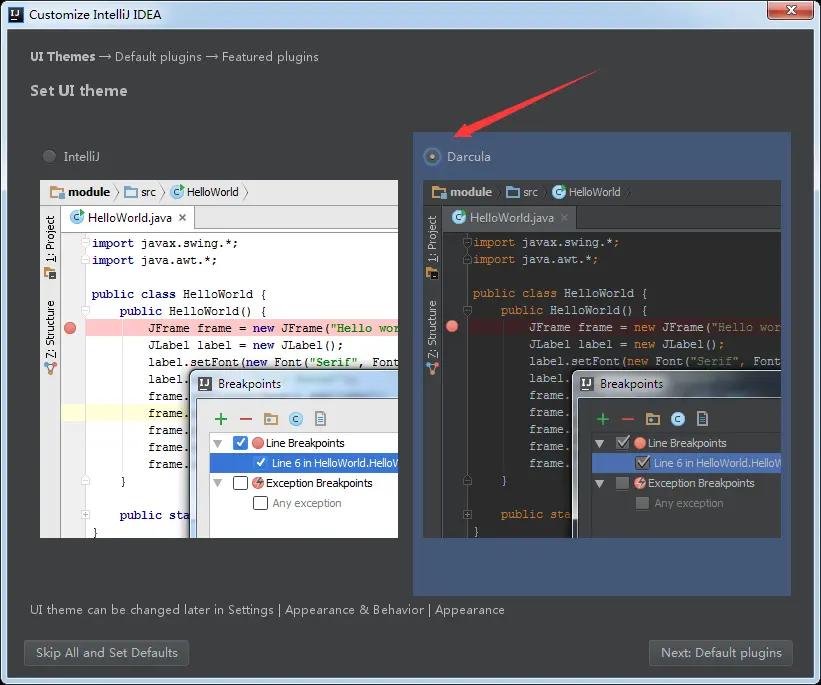Click the module folder icon in Darcula preview
The image size is (821, 685).
(x=439, y=192)
